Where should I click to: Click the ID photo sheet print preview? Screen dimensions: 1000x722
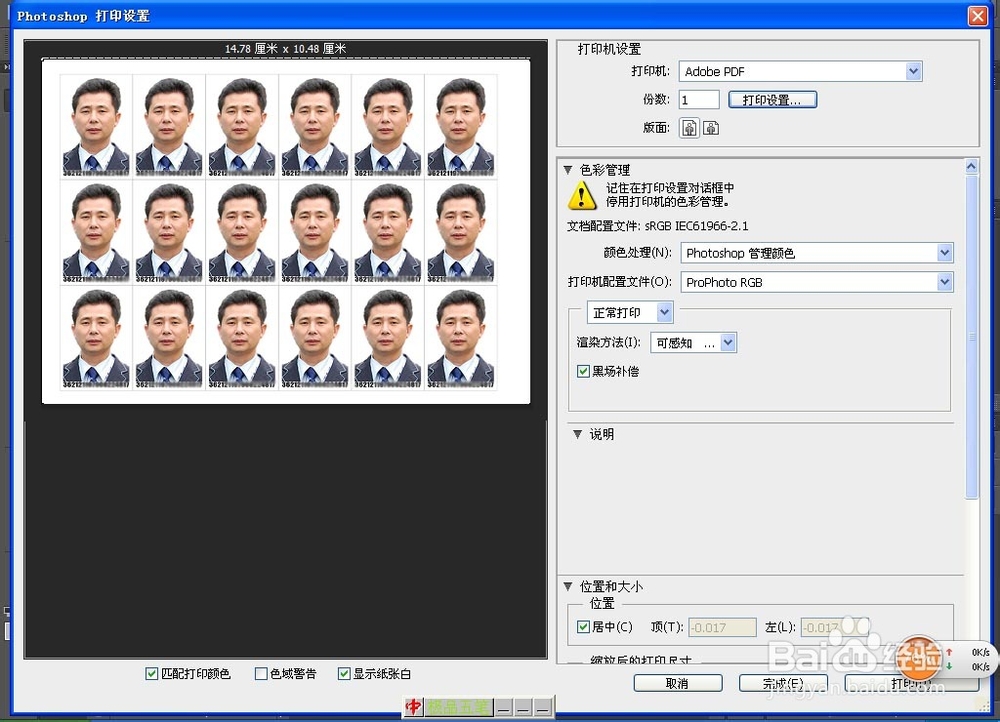pos(286,231)
